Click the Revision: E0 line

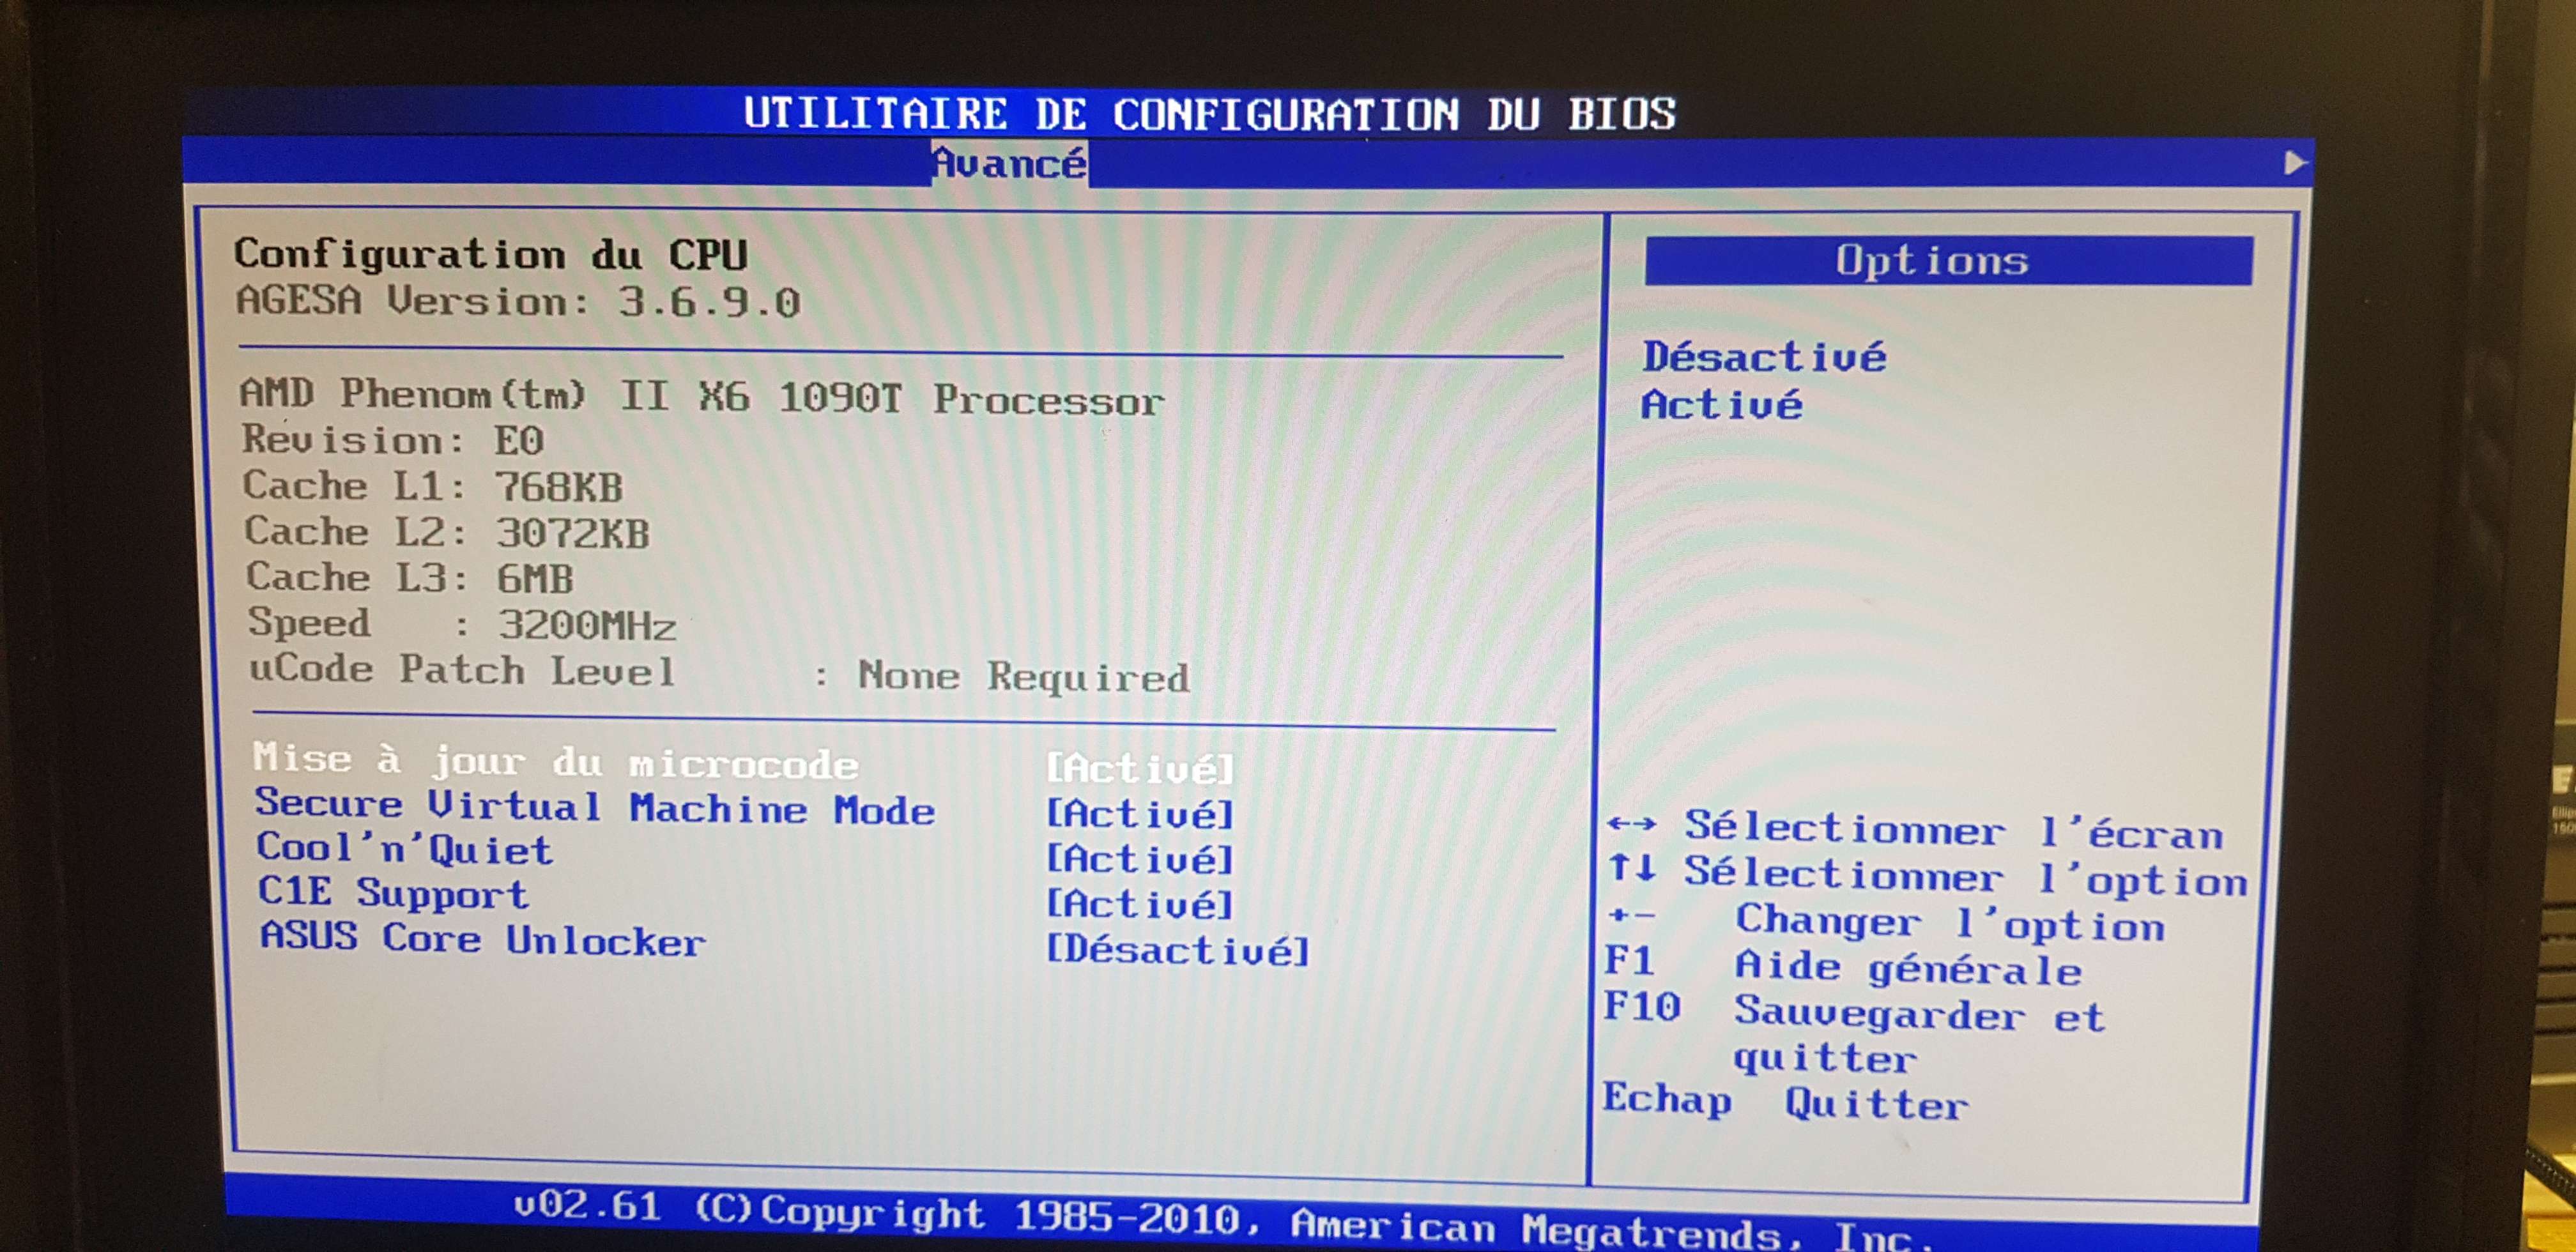pyautogui.click(x=393, y=439)
